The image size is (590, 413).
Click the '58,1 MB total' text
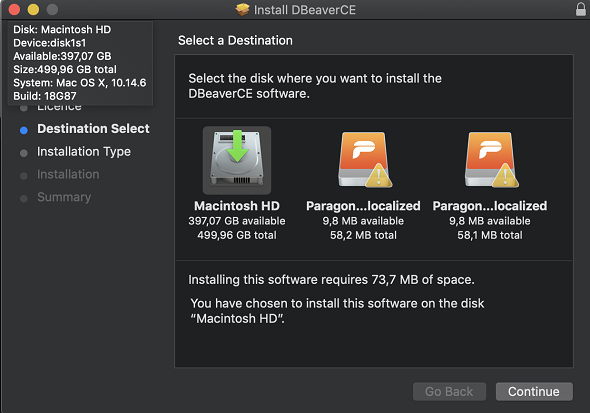tap(490, 235)
